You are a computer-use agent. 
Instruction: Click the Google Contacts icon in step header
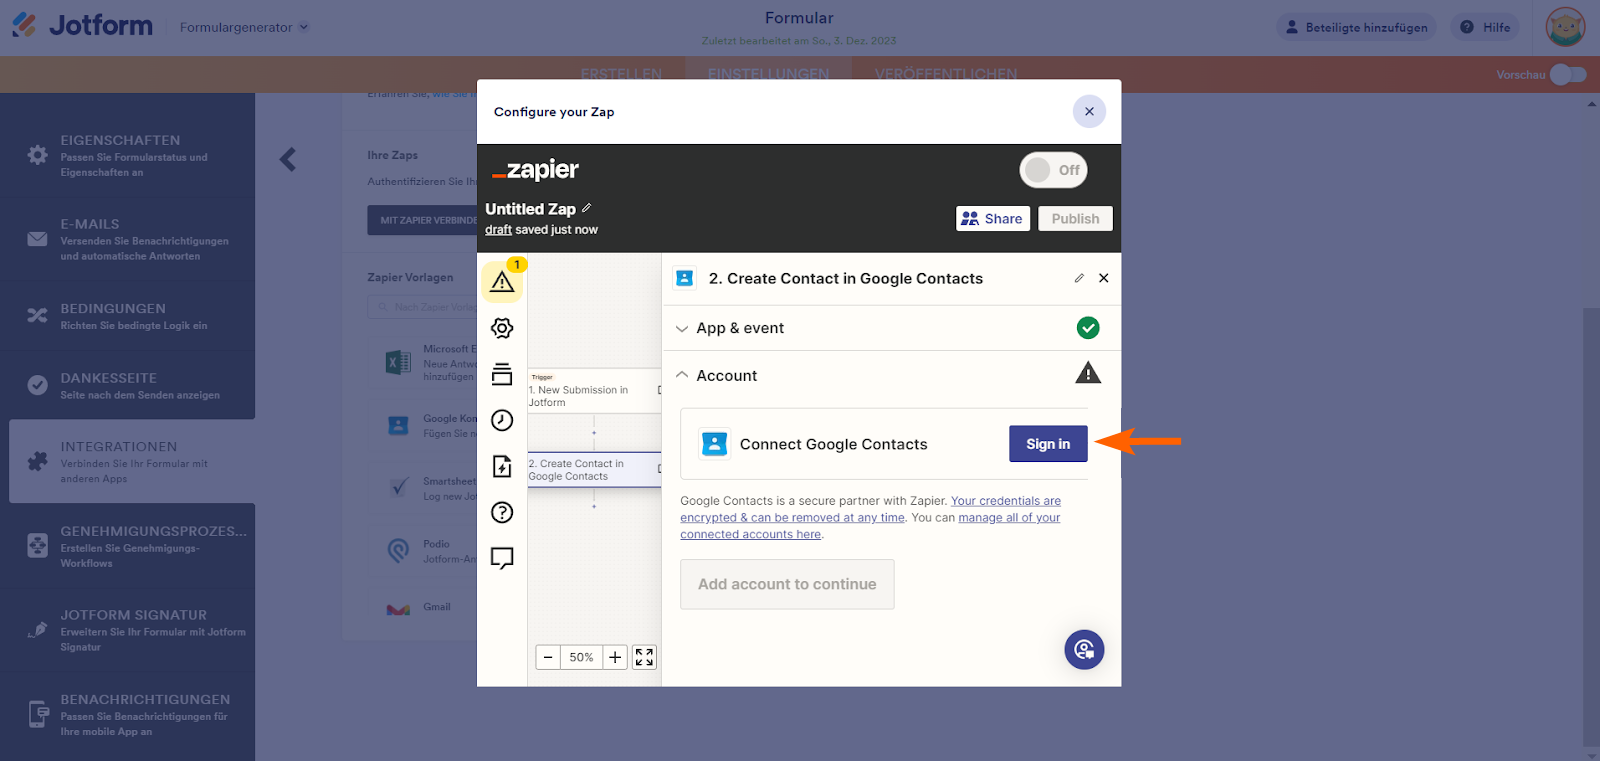pyautogui.click(x=685, y=278)
